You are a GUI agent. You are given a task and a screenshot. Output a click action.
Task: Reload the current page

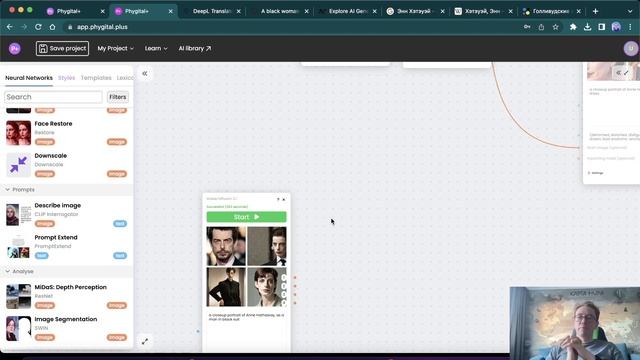(38, 27)
